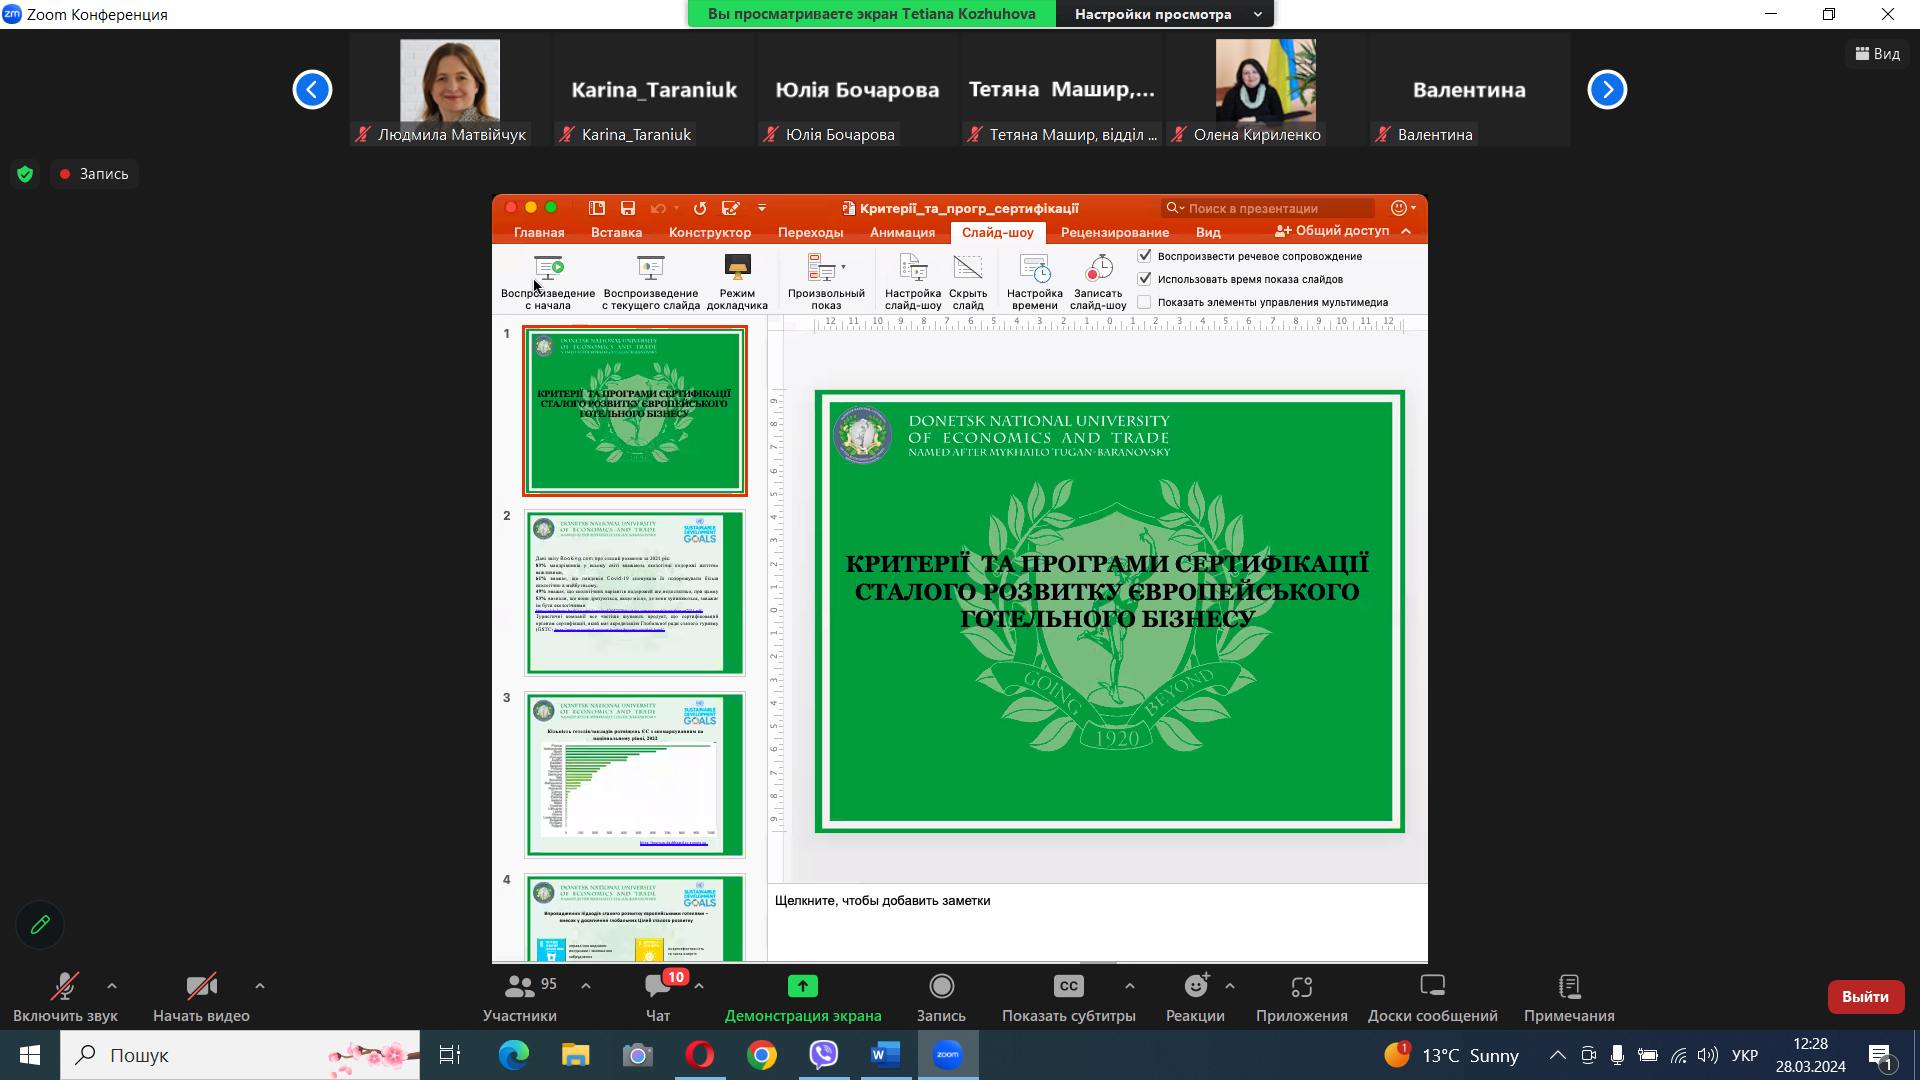The width and height of the screenshot is (1920, 1080).
Task: Expand the caret next to Reactions
Action: [1230, 986]
